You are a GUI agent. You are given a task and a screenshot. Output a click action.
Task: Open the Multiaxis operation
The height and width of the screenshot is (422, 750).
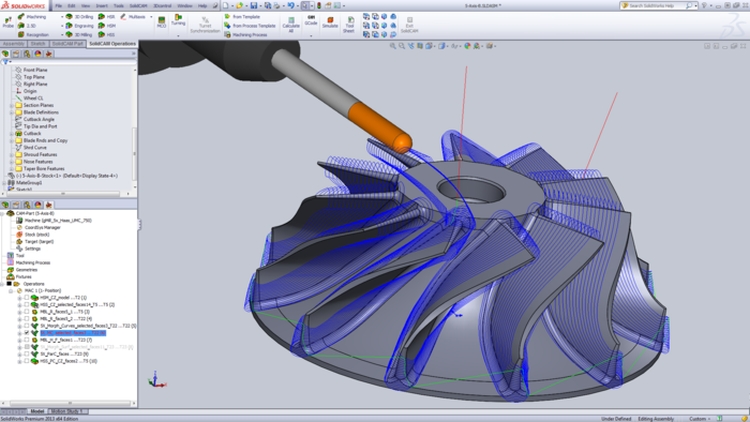(x=133, y=17)
